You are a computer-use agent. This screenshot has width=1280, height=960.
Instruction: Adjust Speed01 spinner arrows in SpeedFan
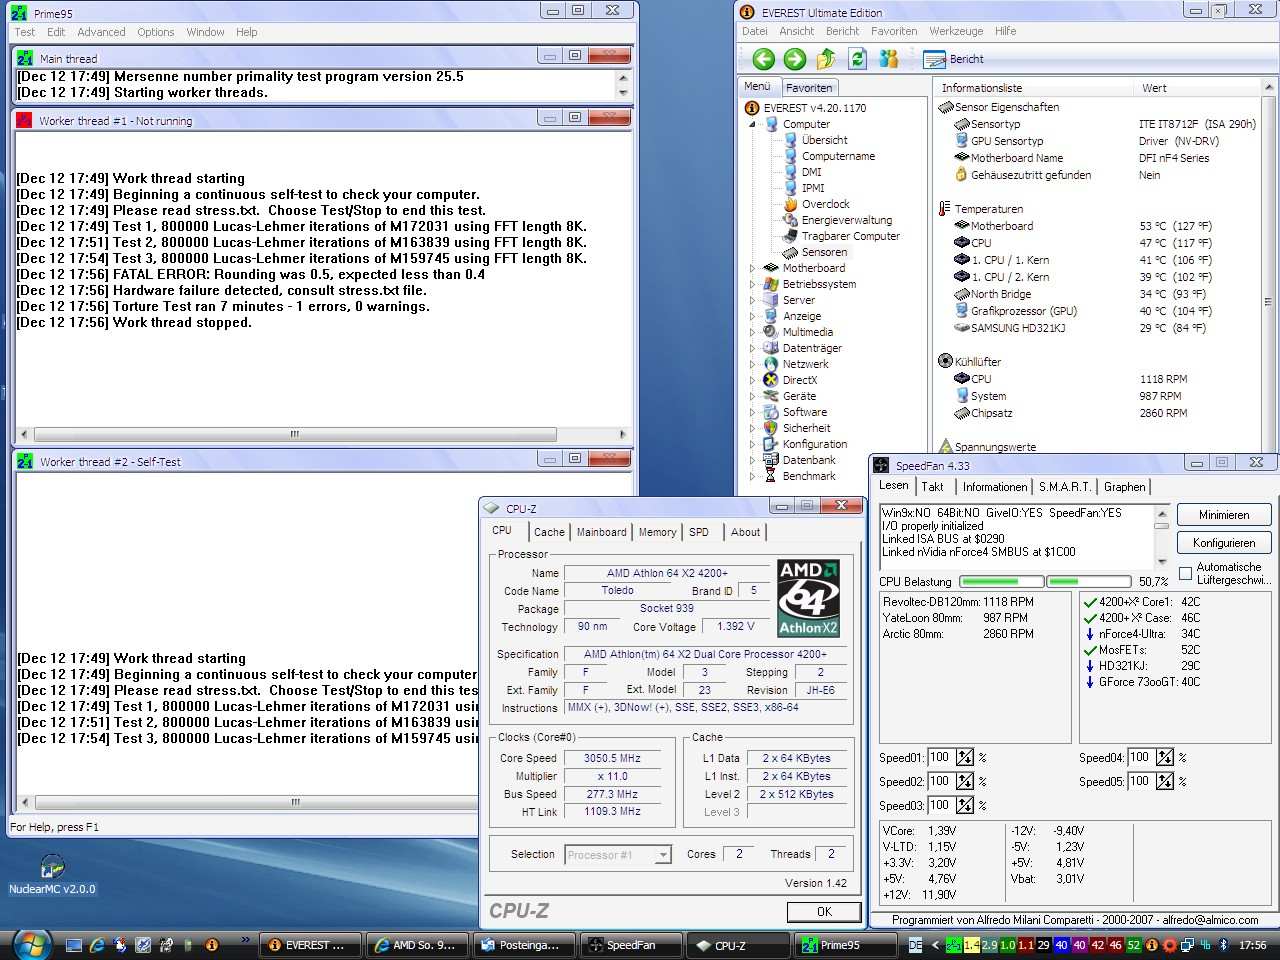964,757
